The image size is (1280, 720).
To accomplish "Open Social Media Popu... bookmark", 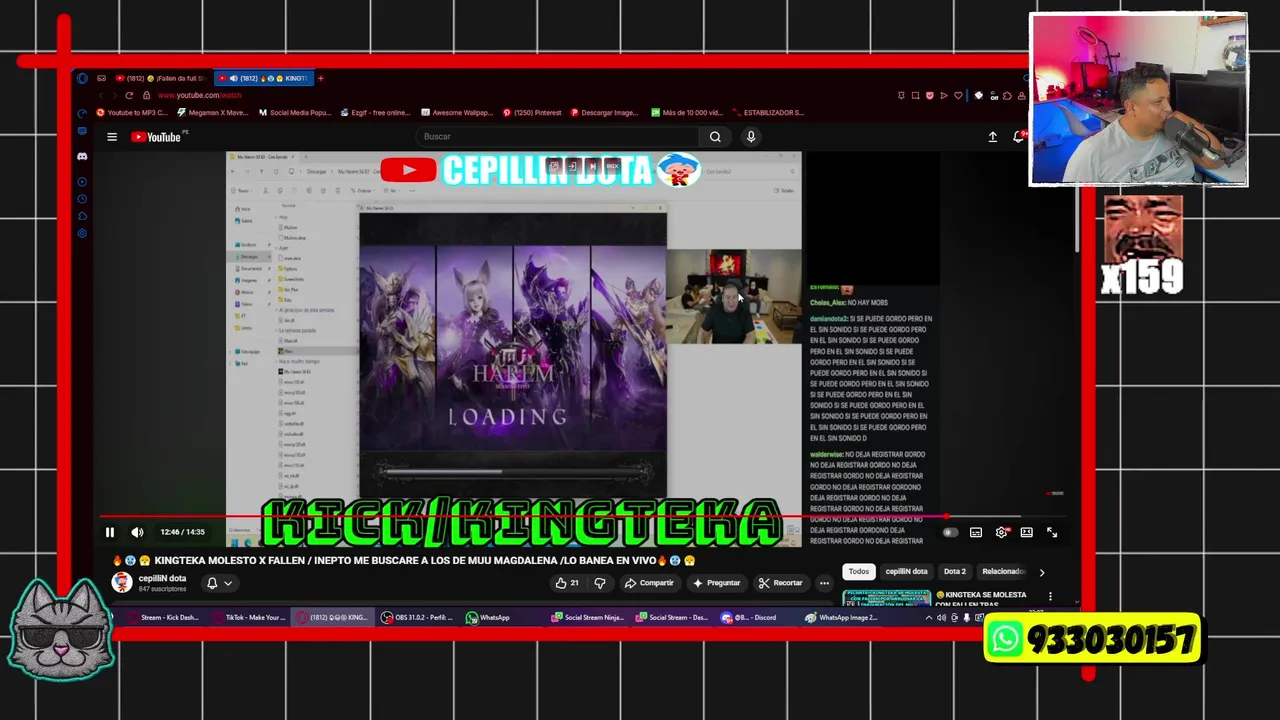I will coord(295,113).
